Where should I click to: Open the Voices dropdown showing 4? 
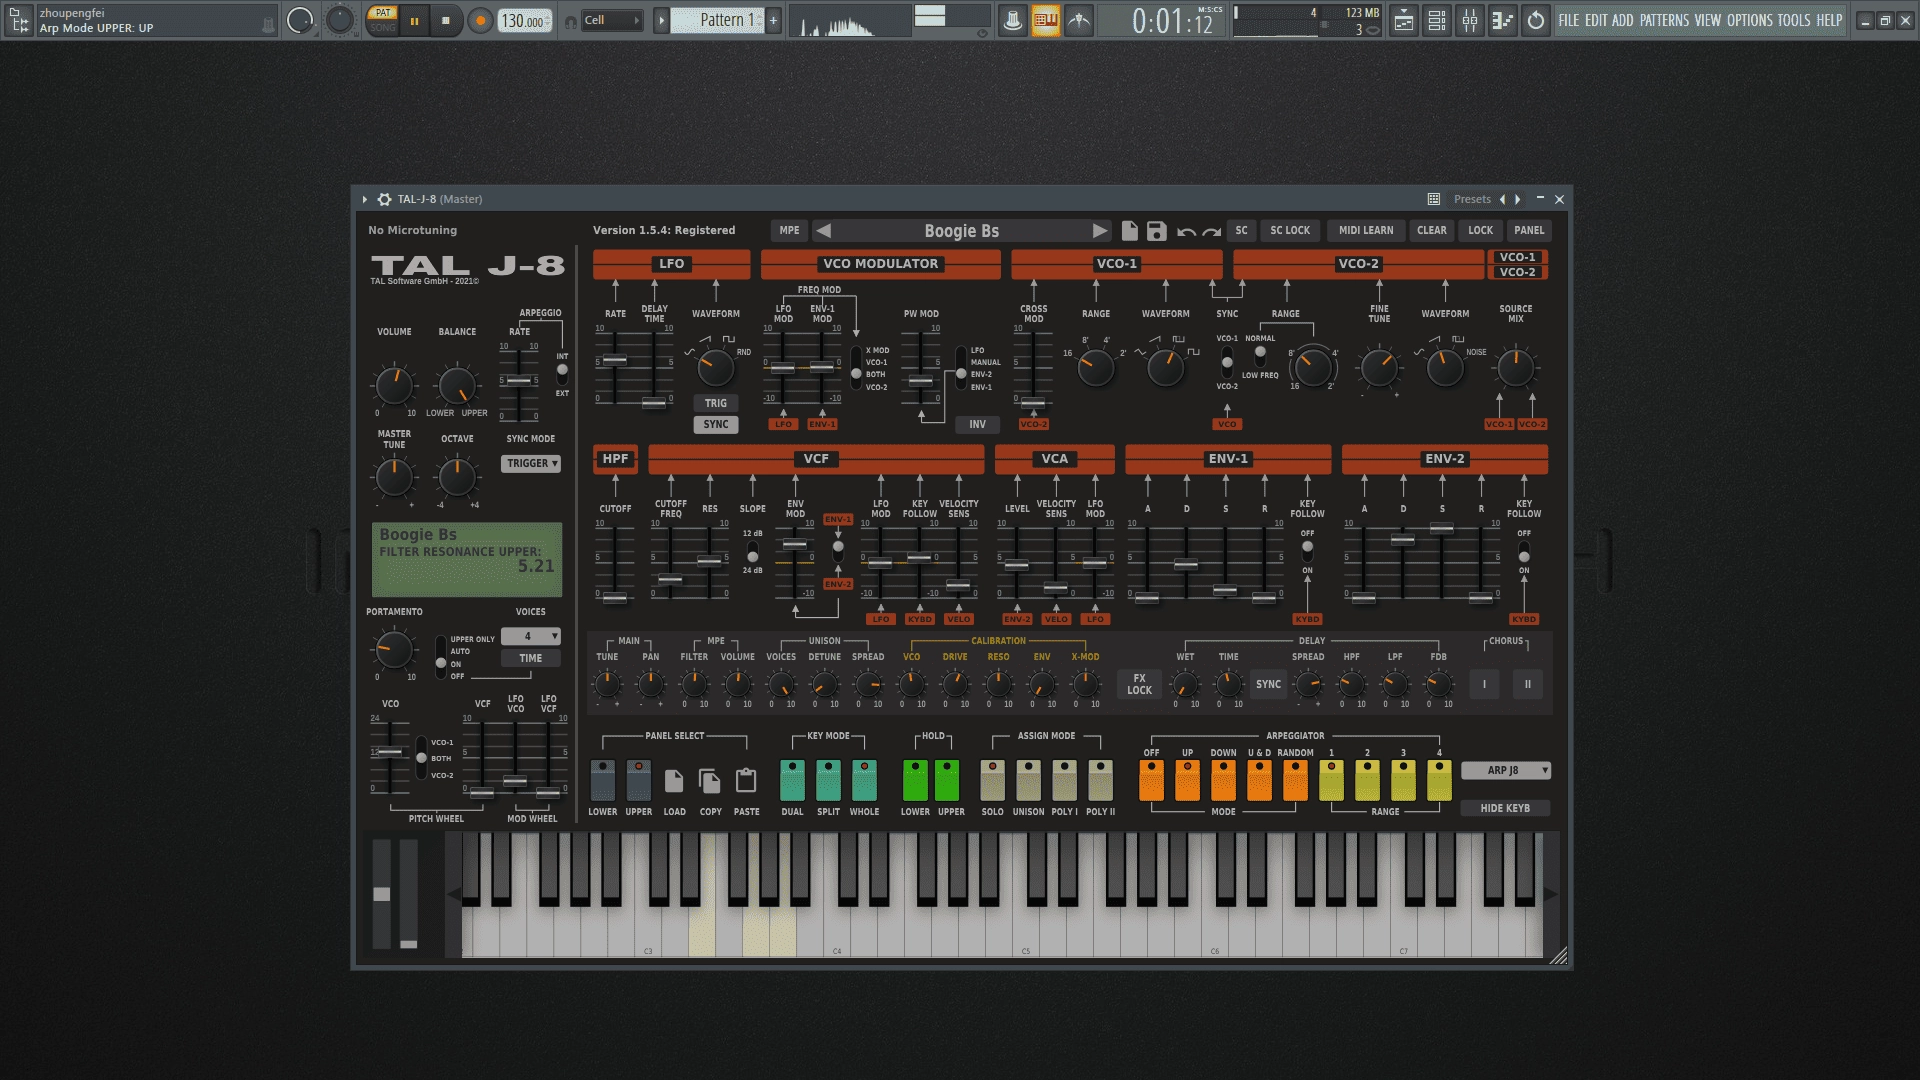pos(530,636)
